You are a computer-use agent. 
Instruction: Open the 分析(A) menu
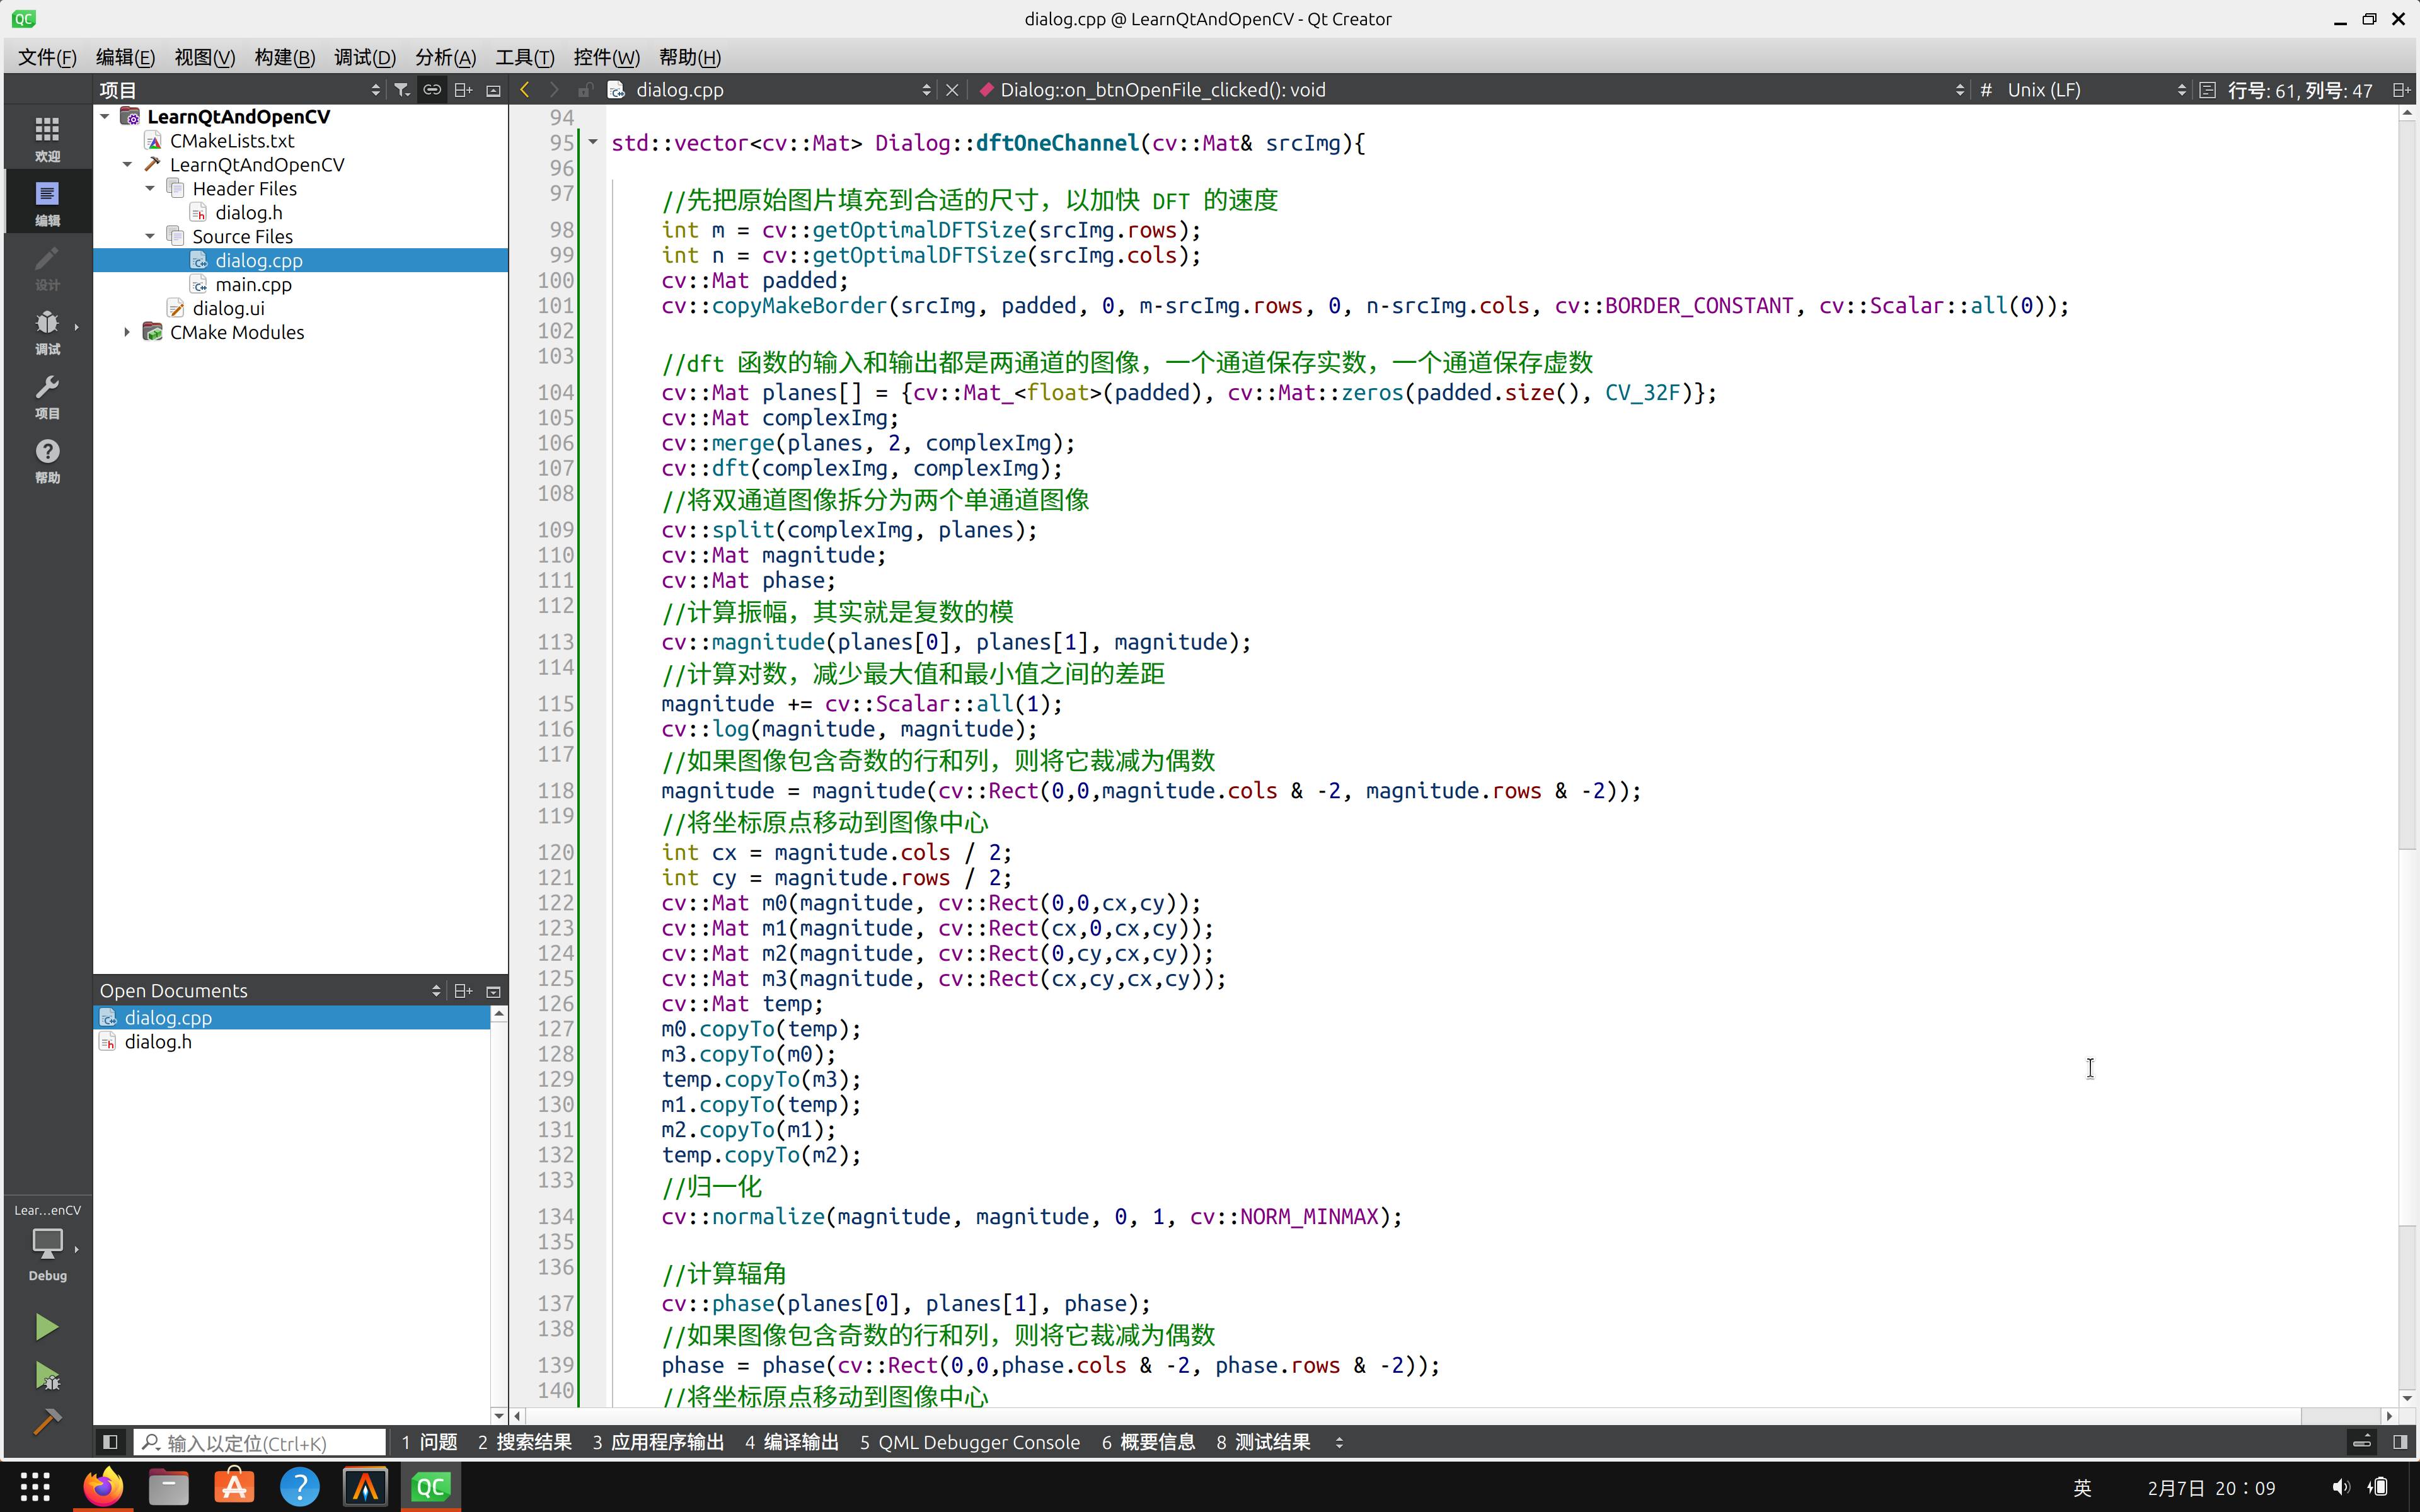click(445, 57)
